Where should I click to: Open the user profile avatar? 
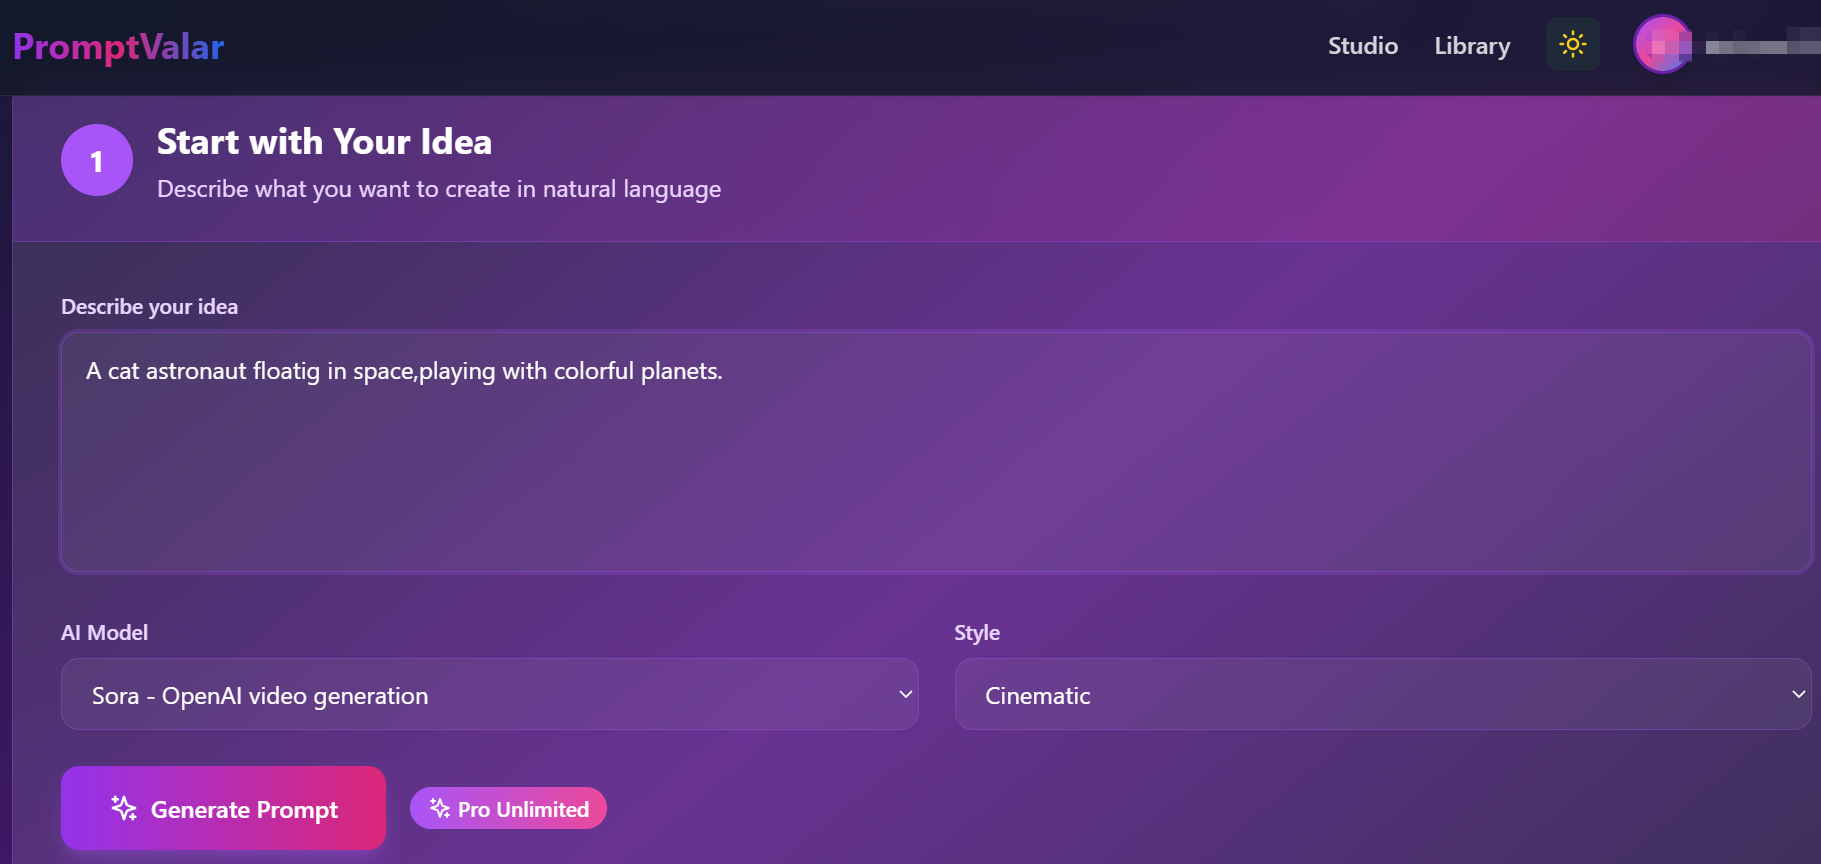[x=1662, y=44]
